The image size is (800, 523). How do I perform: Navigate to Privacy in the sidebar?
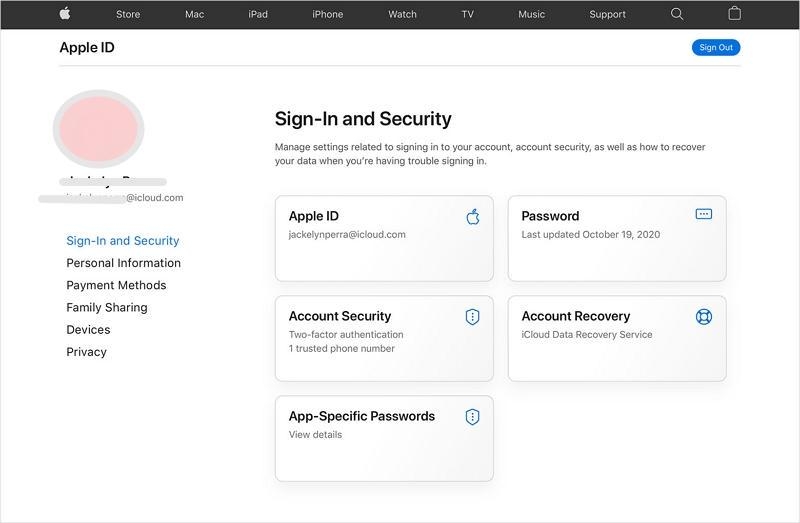coord(86,352)
